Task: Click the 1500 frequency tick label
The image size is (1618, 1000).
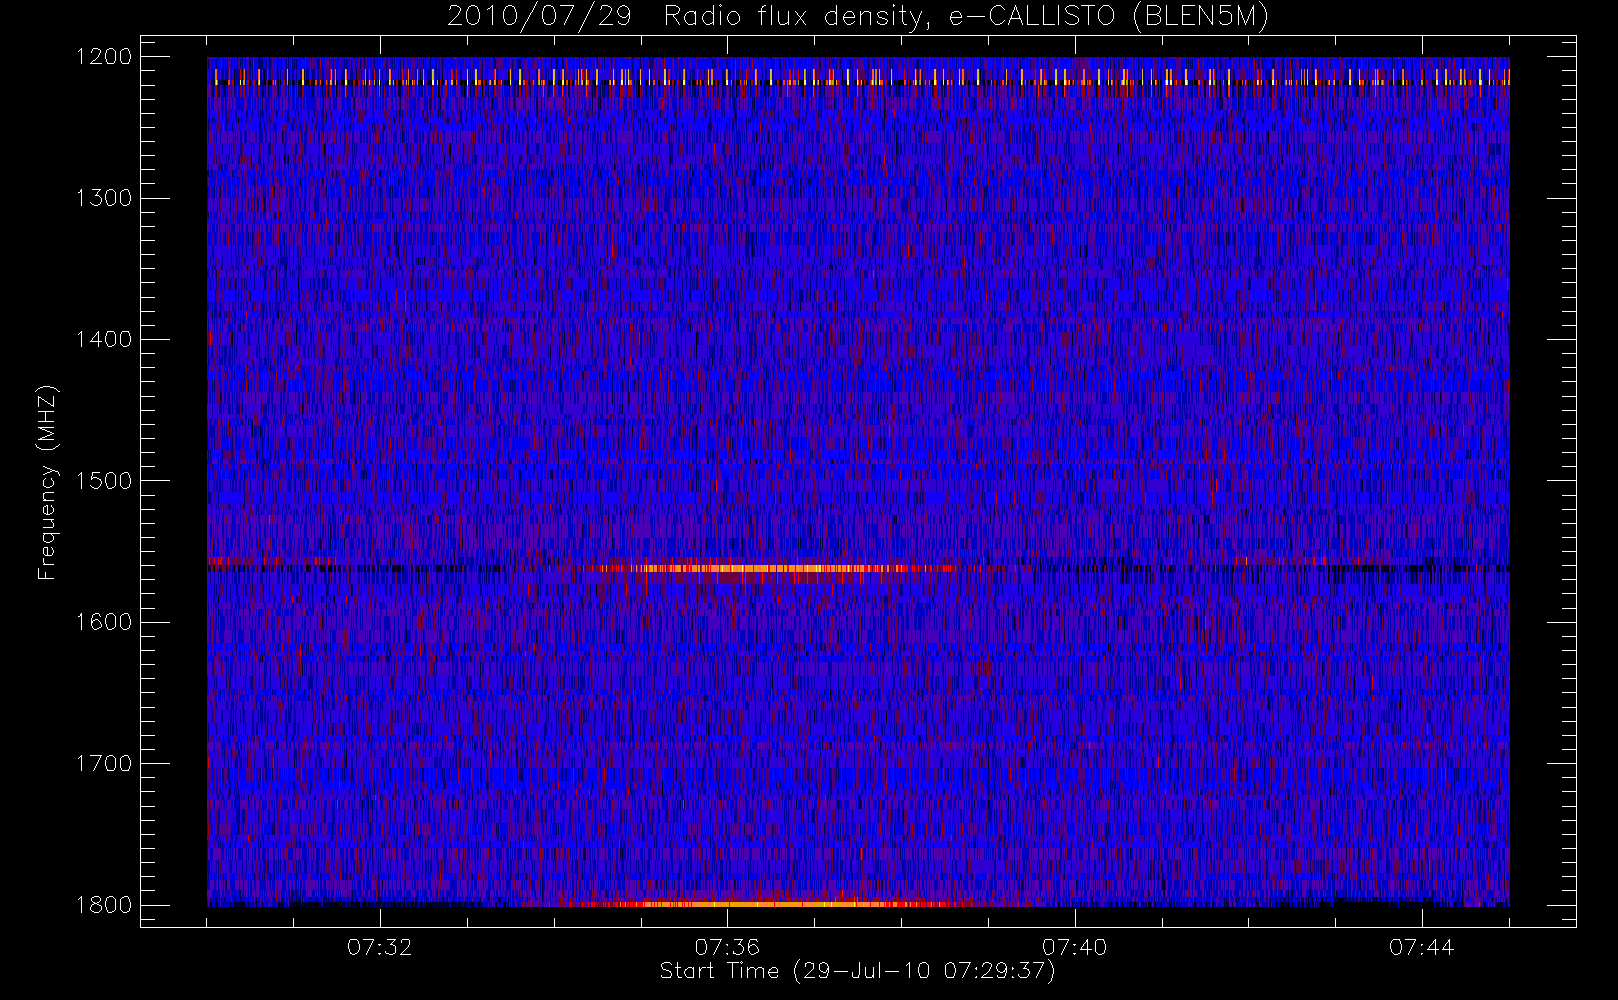Action: pos(104,481)
